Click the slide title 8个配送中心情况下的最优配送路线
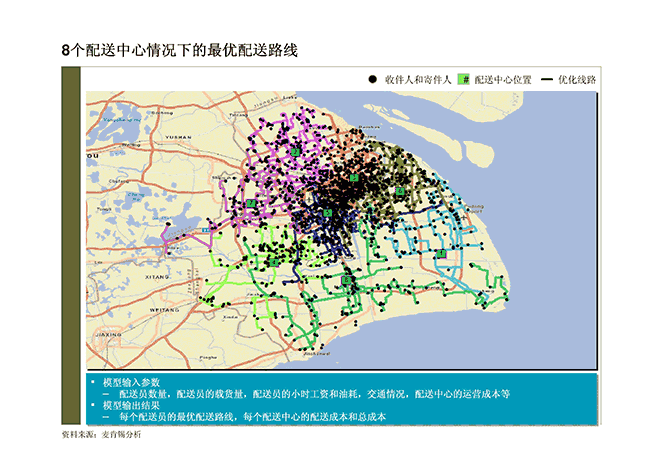This screenshot has height=473, width=669. [180, 50]
